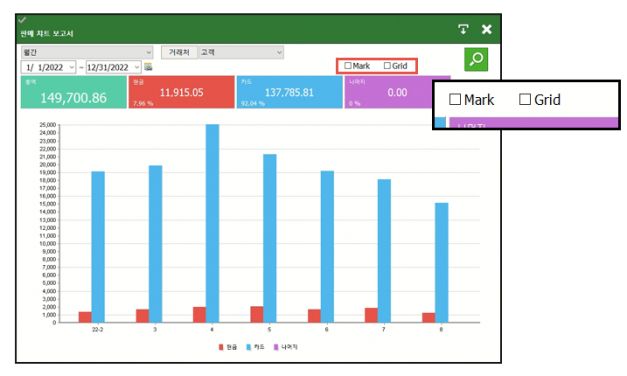This screenshot has width=627, height=376.
Task: Click the checkmark icon above the window title
Action: (22, 20)
